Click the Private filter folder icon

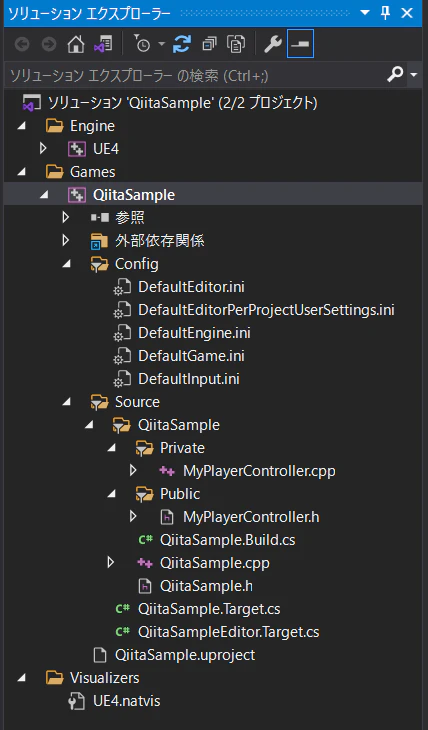coord(145,448)
